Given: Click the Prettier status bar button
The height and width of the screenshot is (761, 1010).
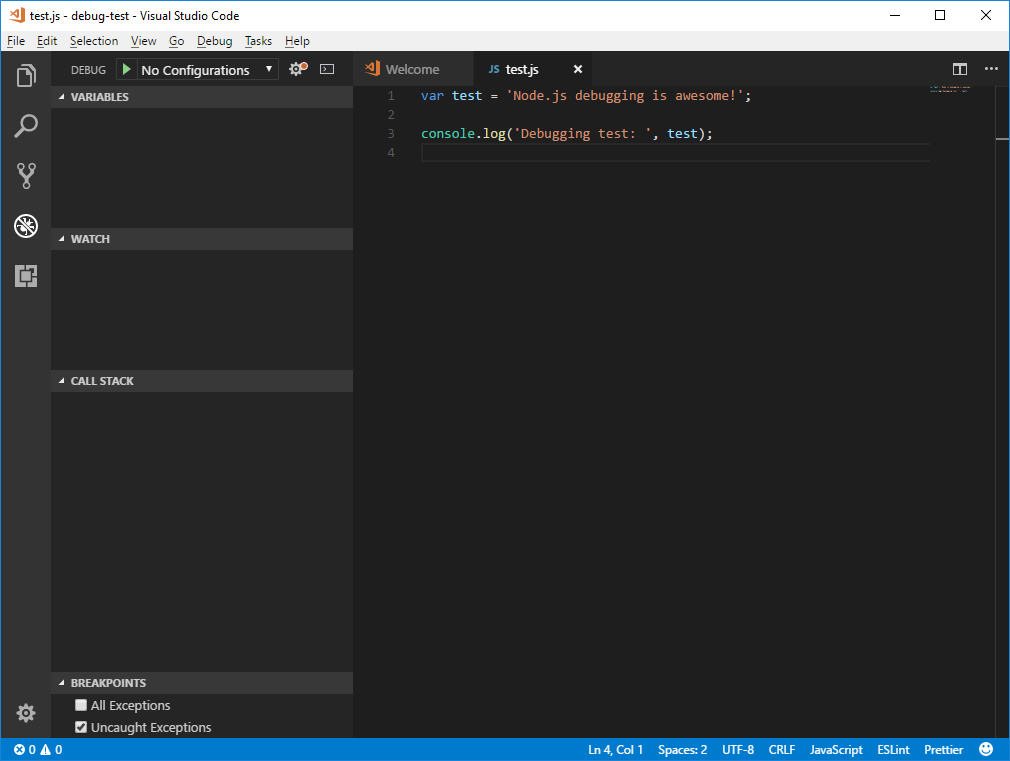Looking at the screenshot, I should pos(943,749).
